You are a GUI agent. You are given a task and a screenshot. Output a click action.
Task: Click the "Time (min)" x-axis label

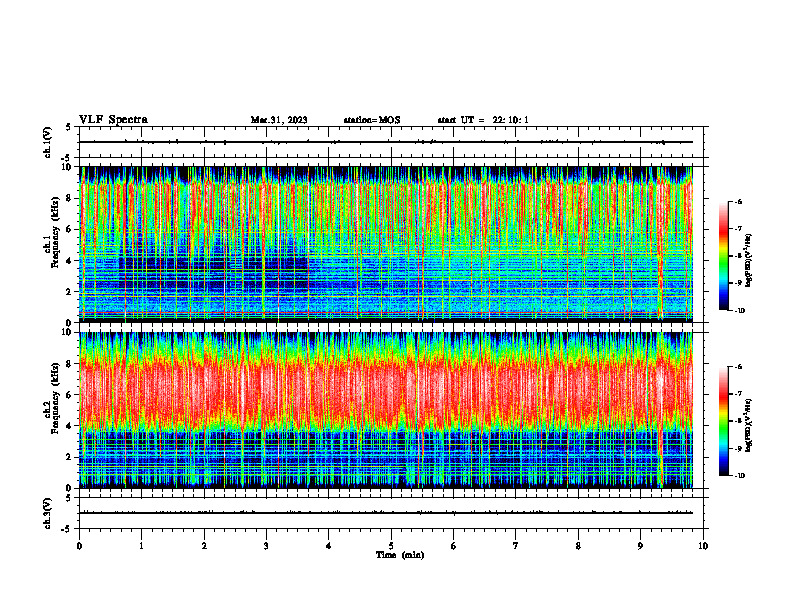[400, 555]
